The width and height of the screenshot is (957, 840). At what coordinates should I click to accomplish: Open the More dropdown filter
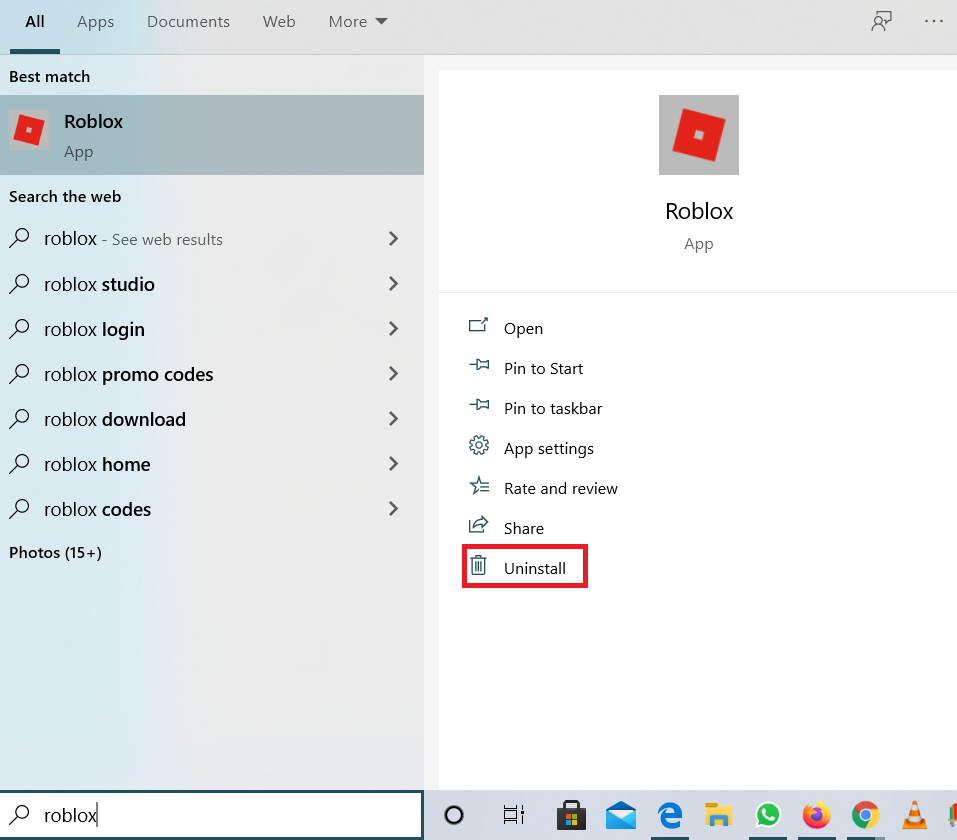tap(358, 22)
